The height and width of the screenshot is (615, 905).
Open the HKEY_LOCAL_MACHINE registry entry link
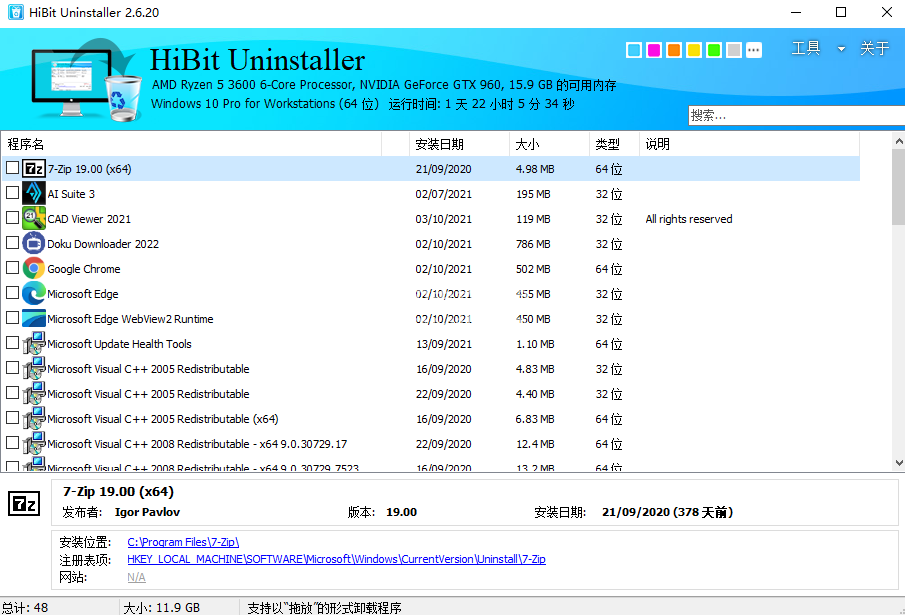[336, 559]
